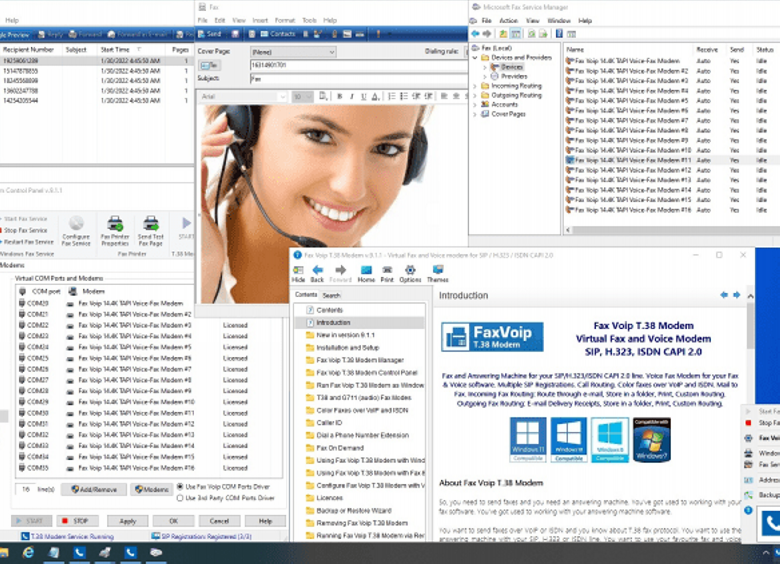This screenshot has height=564, width=780.
Task: Click the Receive column header
Action: [x=707, y=50]
